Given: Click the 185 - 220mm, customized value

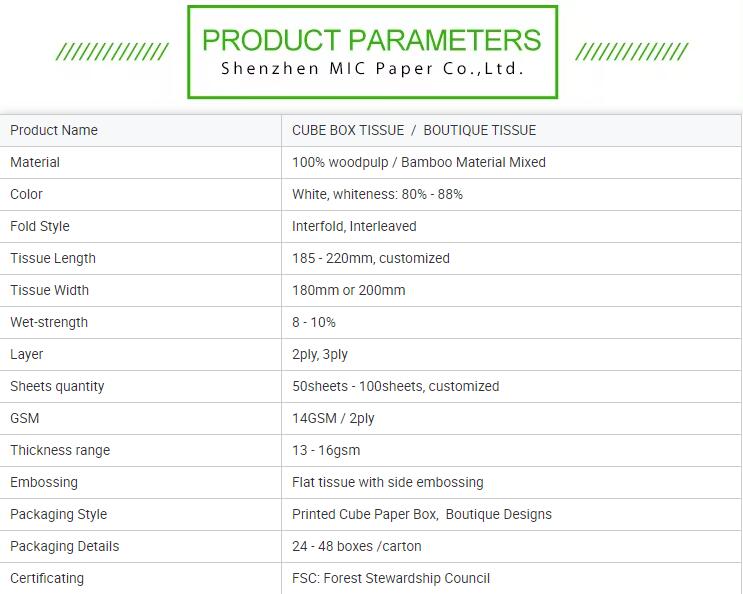Looking at the screenshot, I should click(371, 258).
